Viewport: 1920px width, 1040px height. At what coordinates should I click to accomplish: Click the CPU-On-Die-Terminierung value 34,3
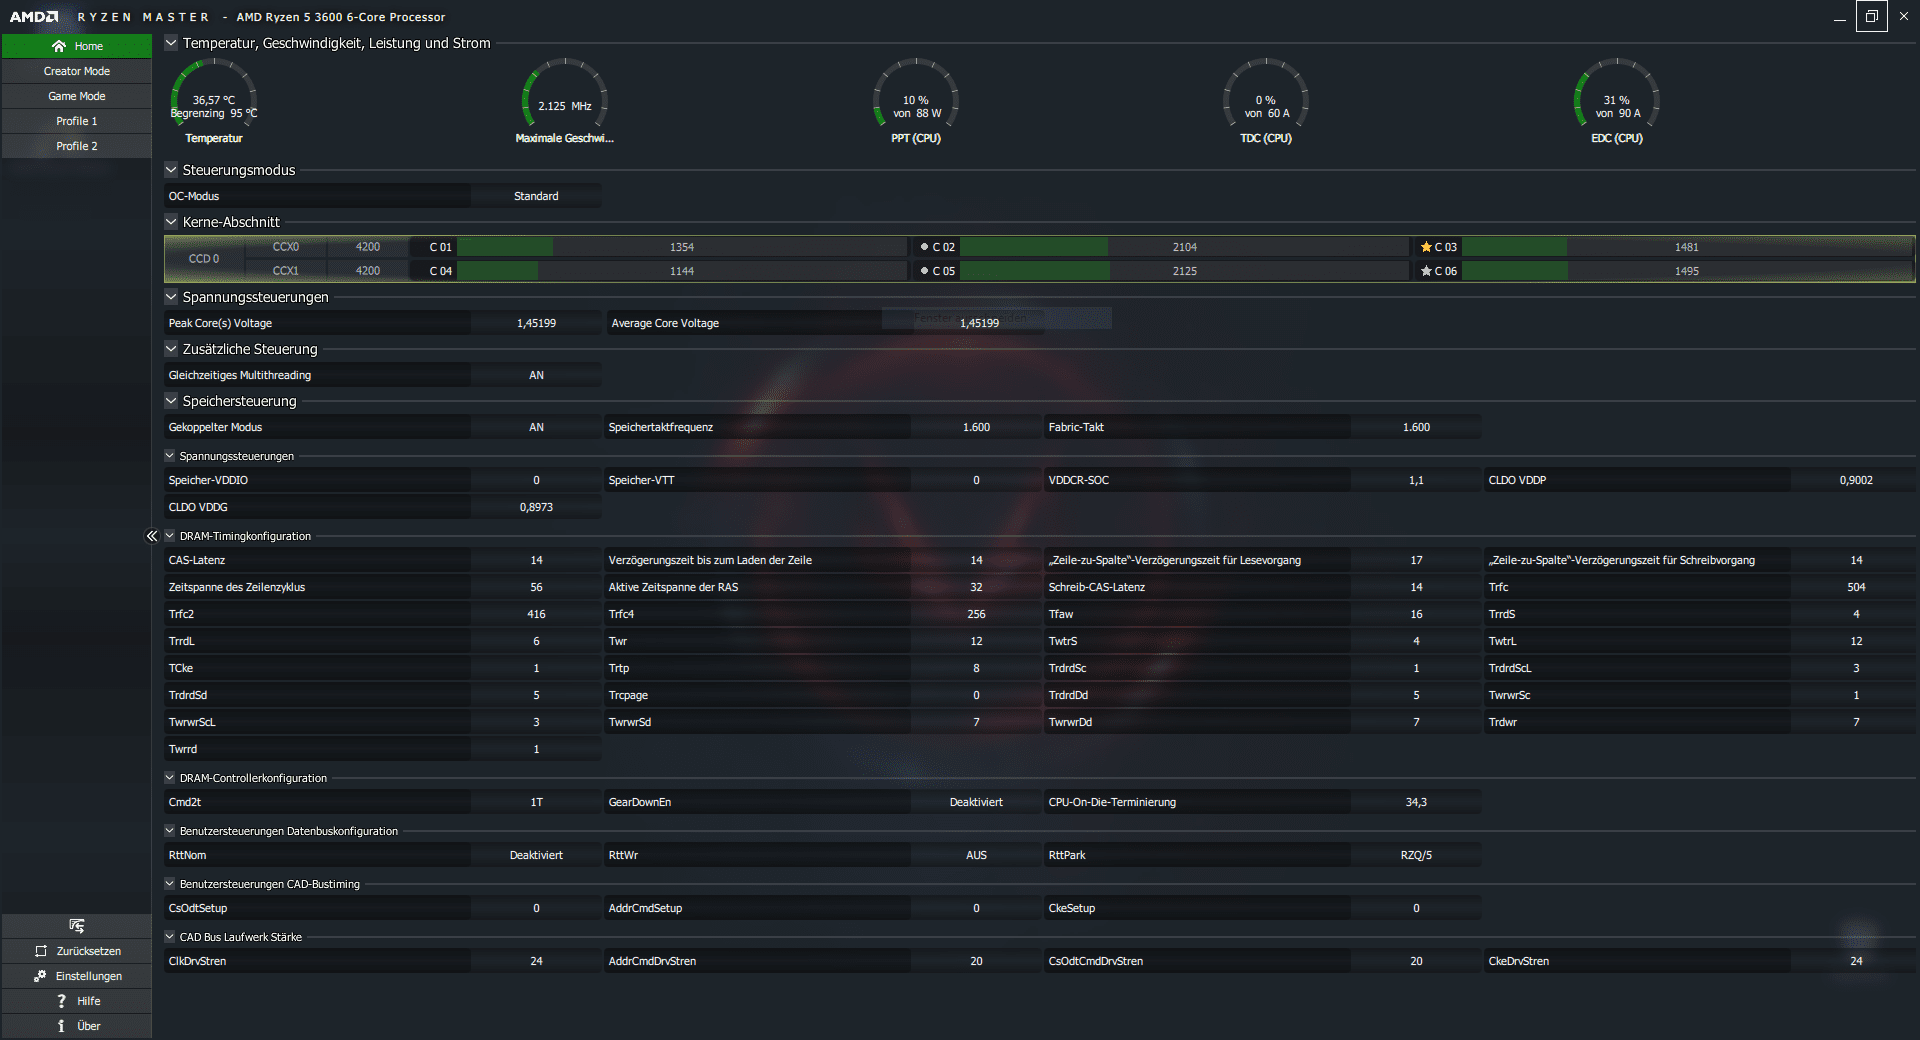click(x=1416, y=802)
